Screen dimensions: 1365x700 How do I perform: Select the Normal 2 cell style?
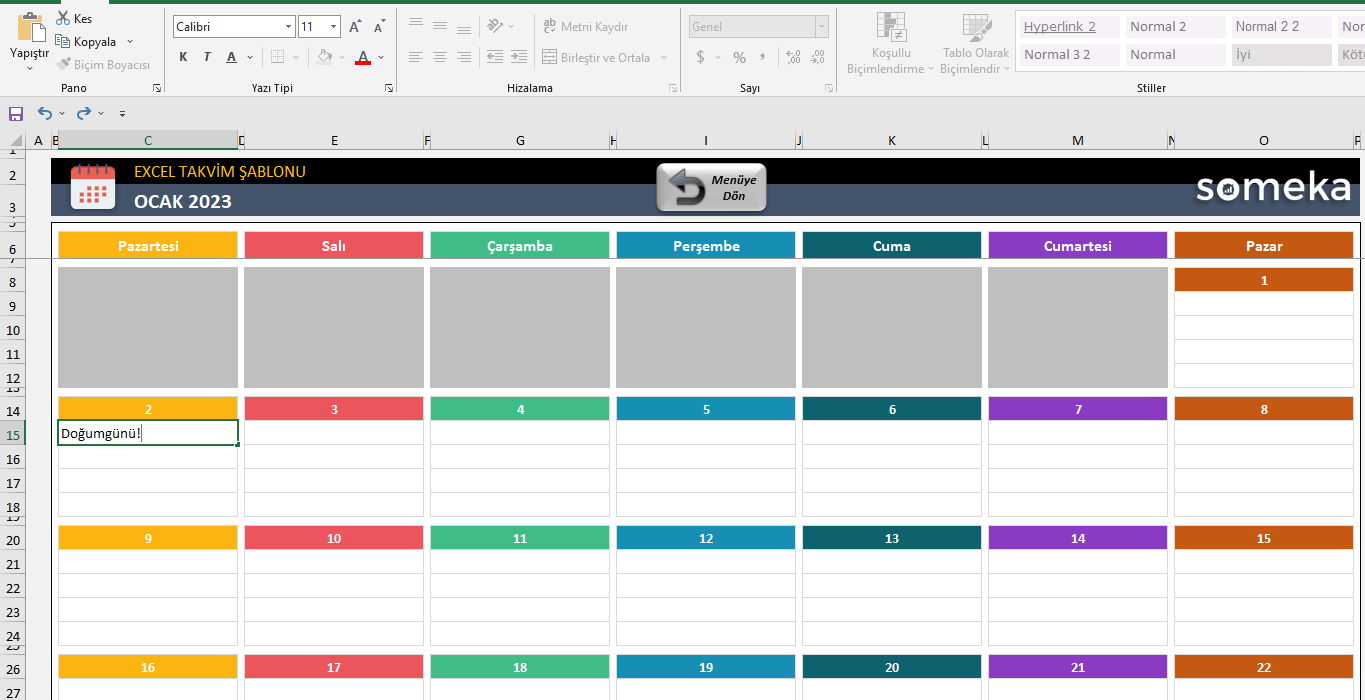coord(1174,27)
